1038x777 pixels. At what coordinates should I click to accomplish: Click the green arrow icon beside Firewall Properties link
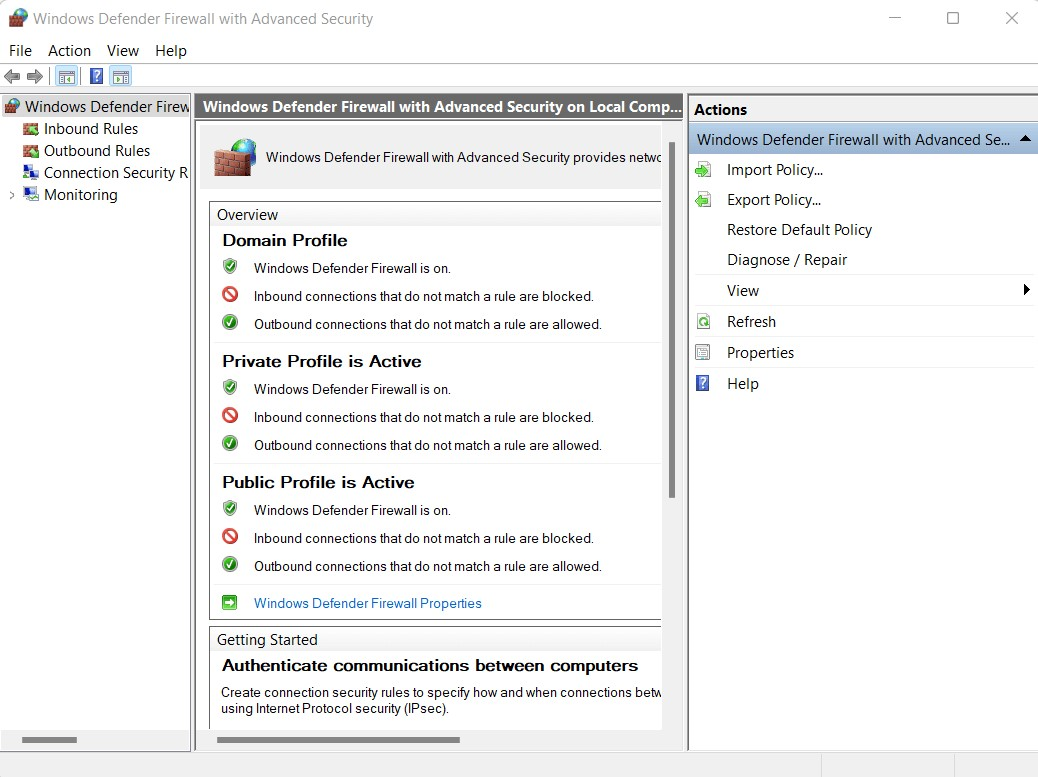point(230,603)
